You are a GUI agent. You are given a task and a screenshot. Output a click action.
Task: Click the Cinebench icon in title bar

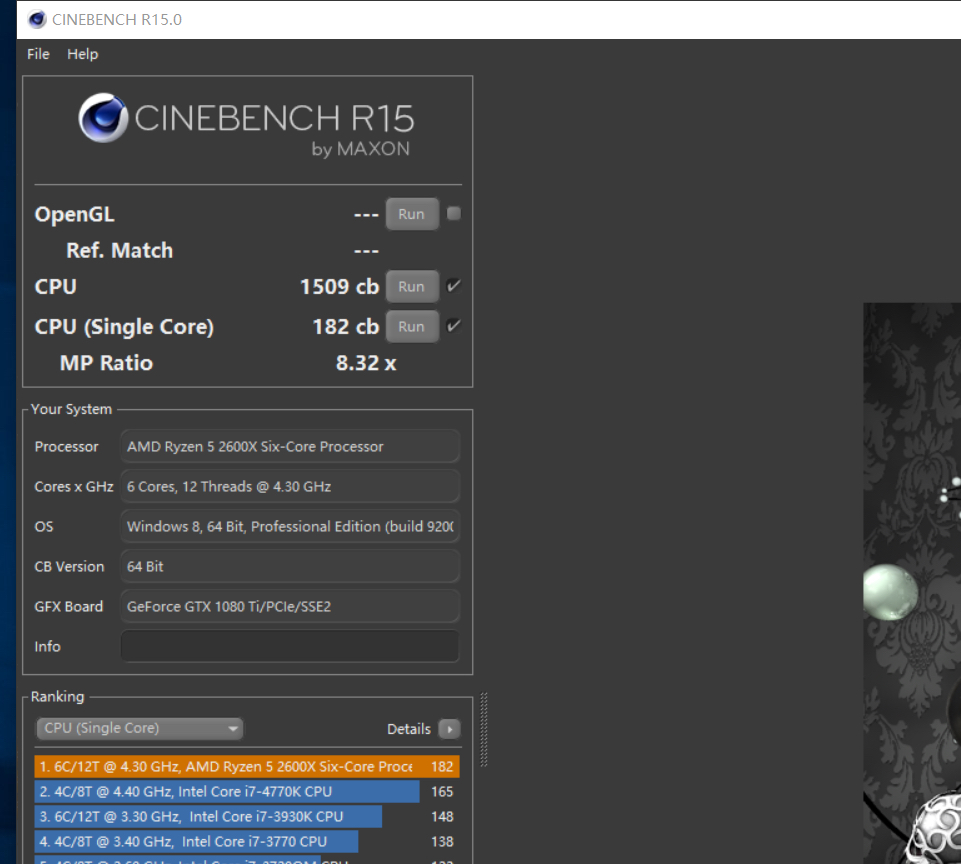pyautogui.click(x=37, y=20)
